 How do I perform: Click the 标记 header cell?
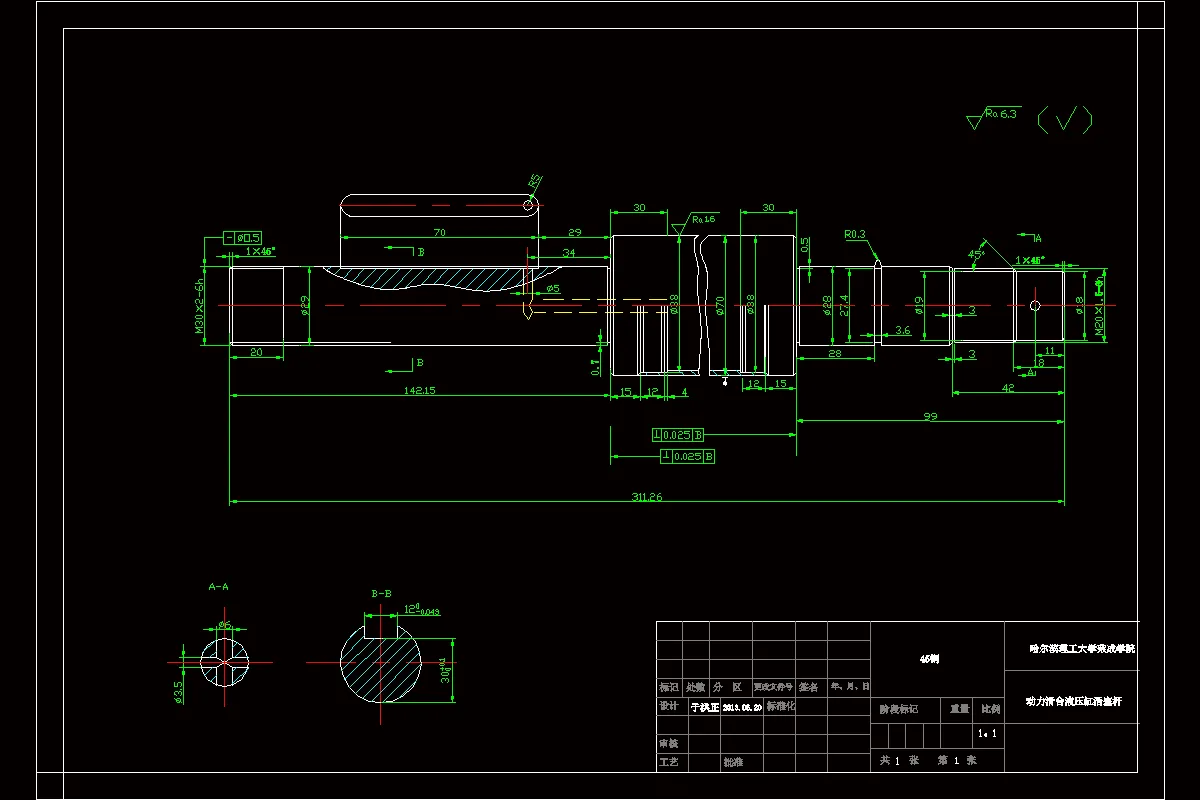coord(669,688)
